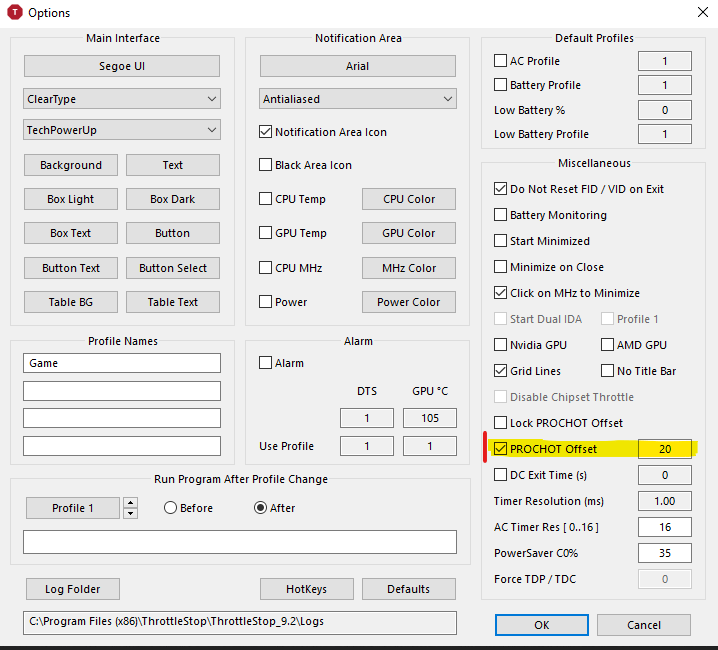Enable Battery Monitoring
Screen dimensions: 718x650
[x=500, y=215]
